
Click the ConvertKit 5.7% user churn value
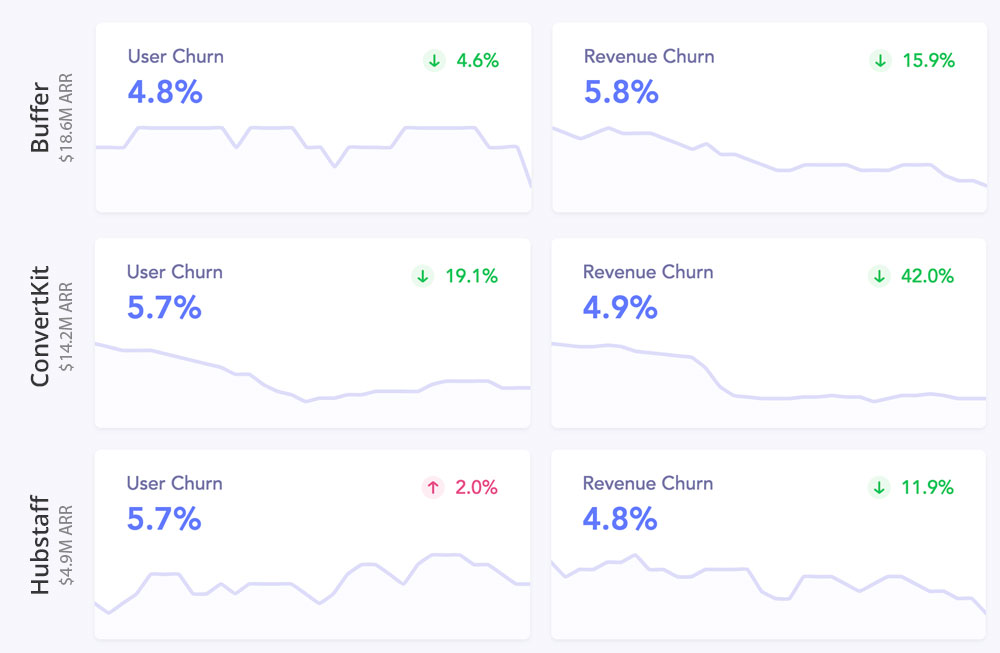[x=164, y=307]
